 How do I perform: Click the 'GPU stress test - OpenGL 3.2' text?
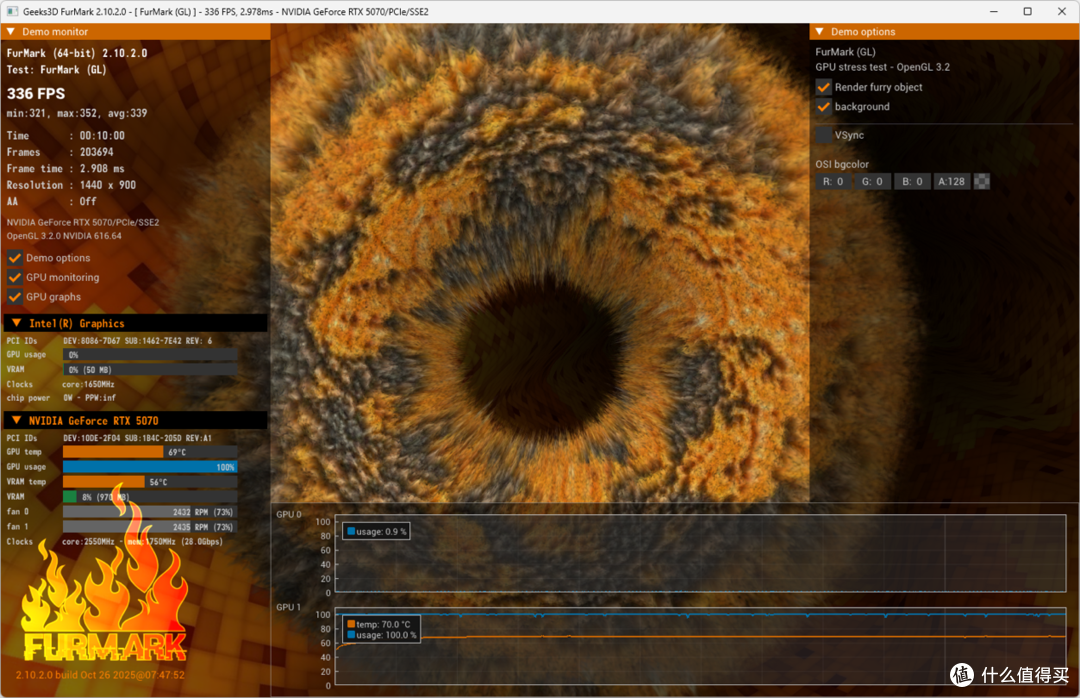(882, 68)
